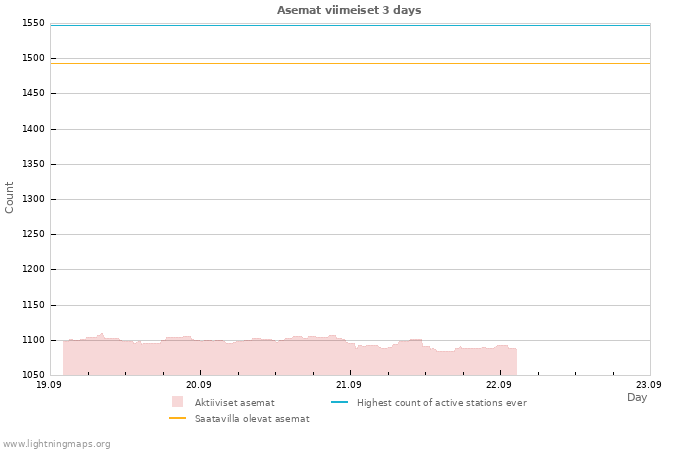Click the 21.09 date axis label
Viewport: 700px width, 450px height.
point(349,385)
